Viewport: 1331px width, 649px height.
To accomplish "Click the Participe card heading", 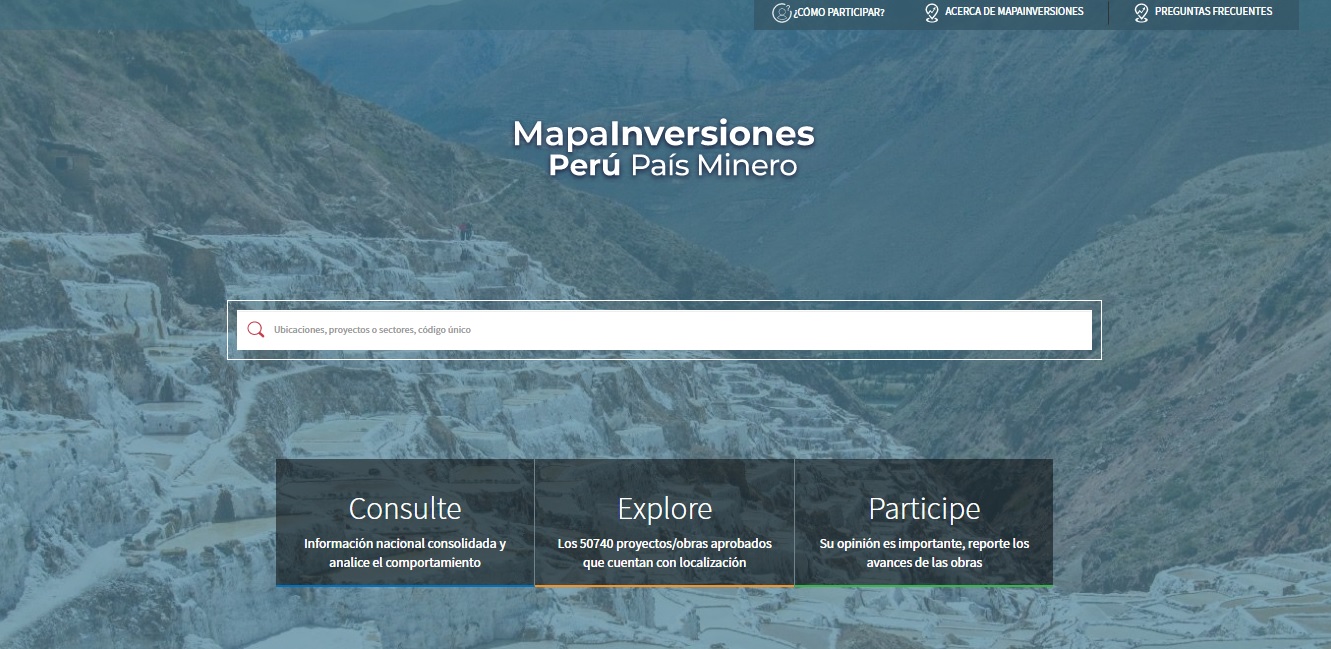I will click(924, 508).
